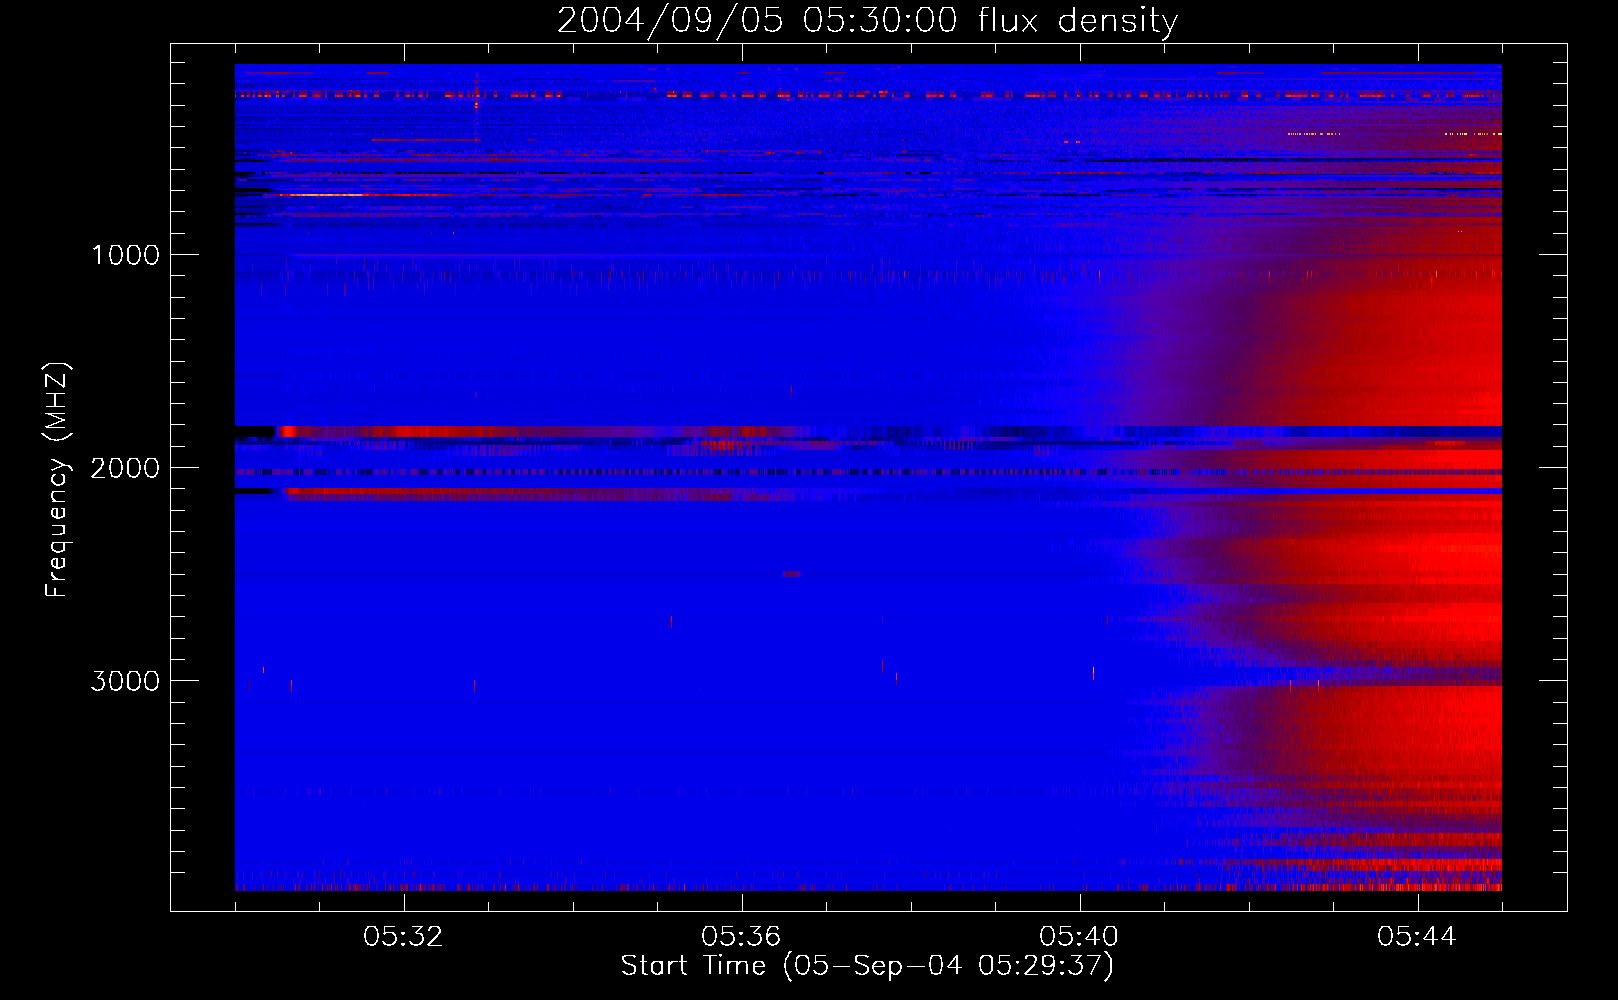The width and height of the screenshot is (1618, 1000).
Task: Click the 05:36 time tick label
Action: [x=741, y=937]
